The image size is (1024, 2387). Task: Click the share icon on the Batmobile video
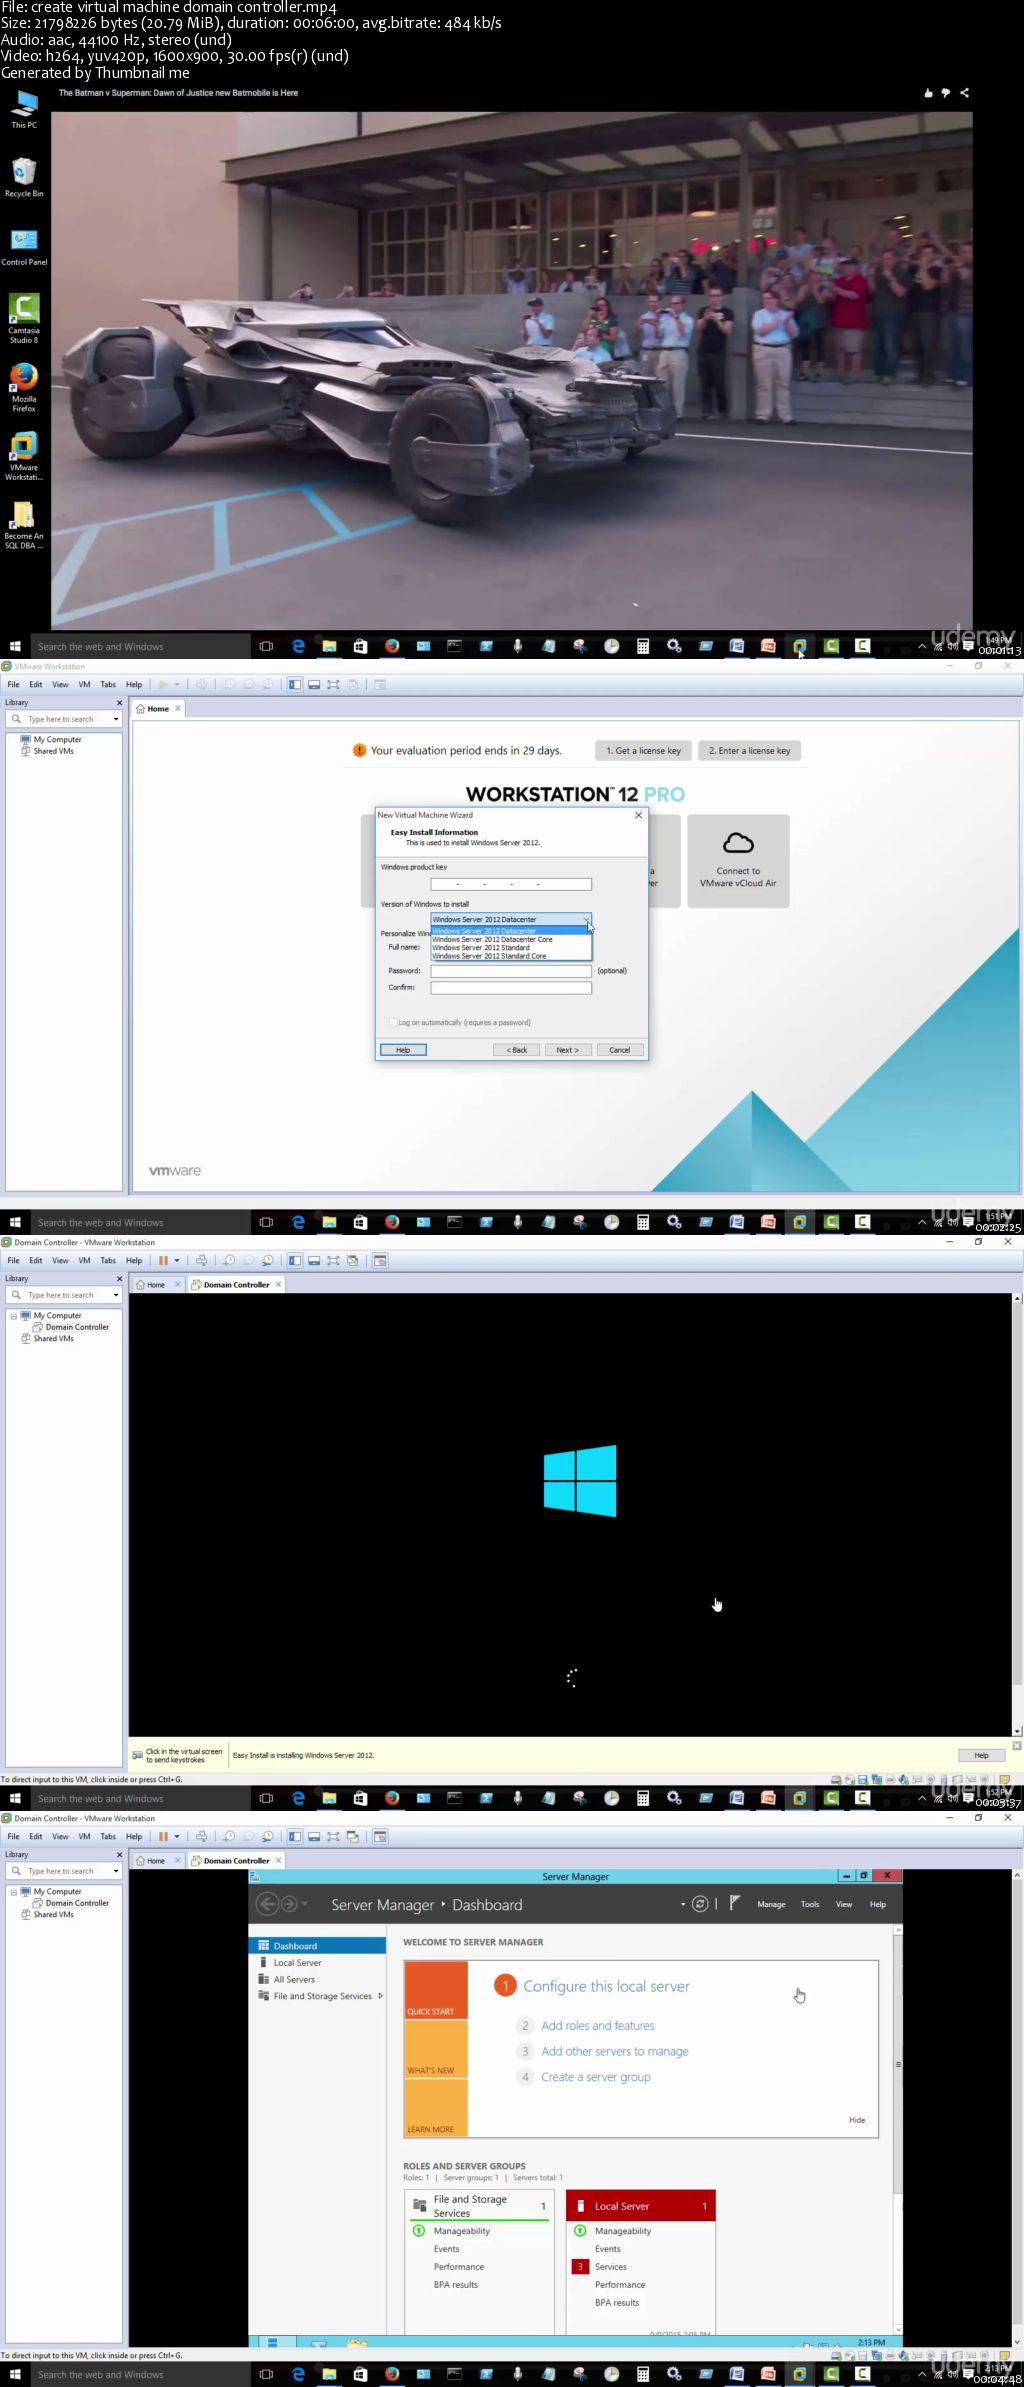964,93
